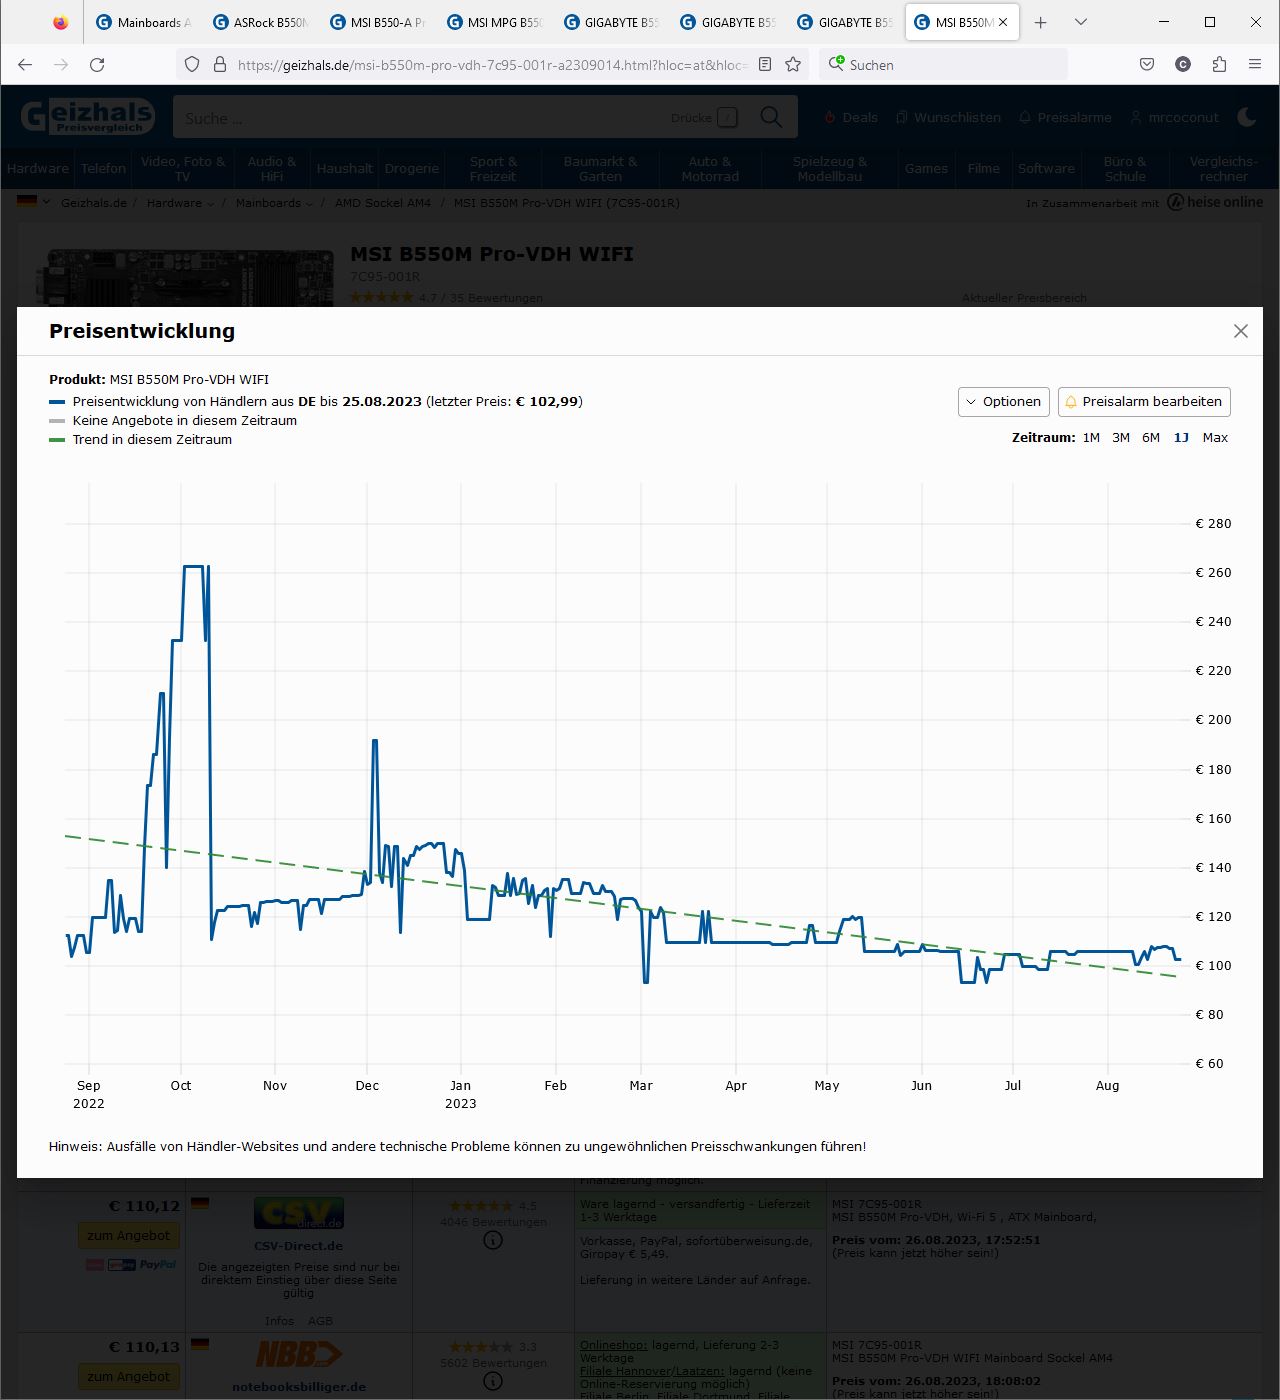This screenshot has width=1280, height=1400.
Task: Toggle reader view icon
Action: tap(765, 64)
